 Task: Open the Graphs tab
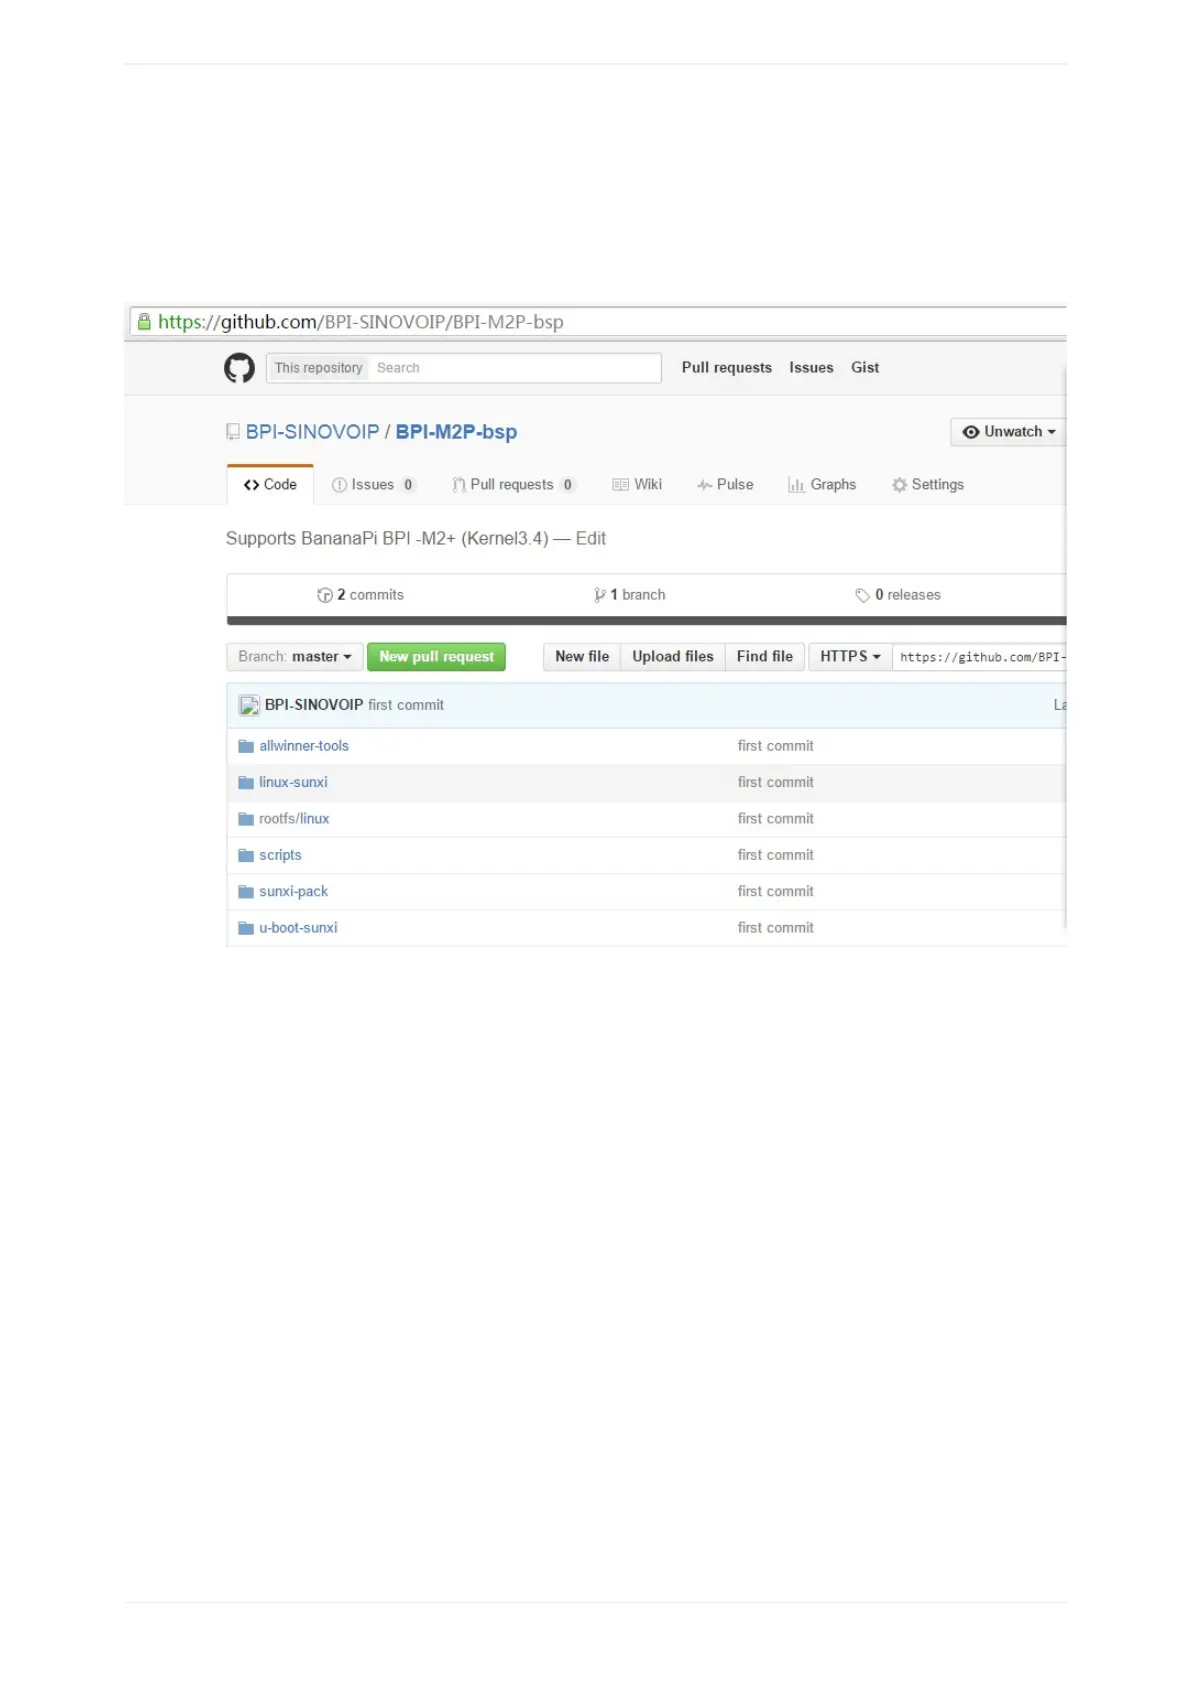point(822,485)
